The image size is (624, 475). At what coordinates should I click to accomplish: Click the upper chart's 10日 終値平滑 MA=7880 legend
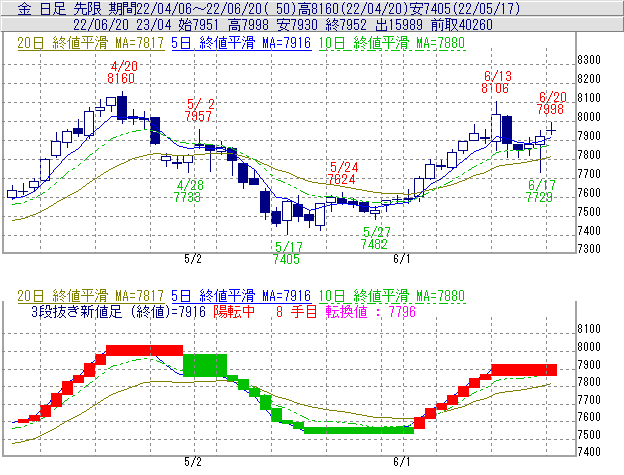coord(392,43)
